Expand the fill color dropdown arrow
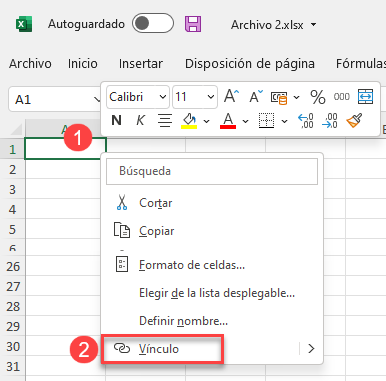The height and width of the screenshot is (381, 386). tap(206, 121)
